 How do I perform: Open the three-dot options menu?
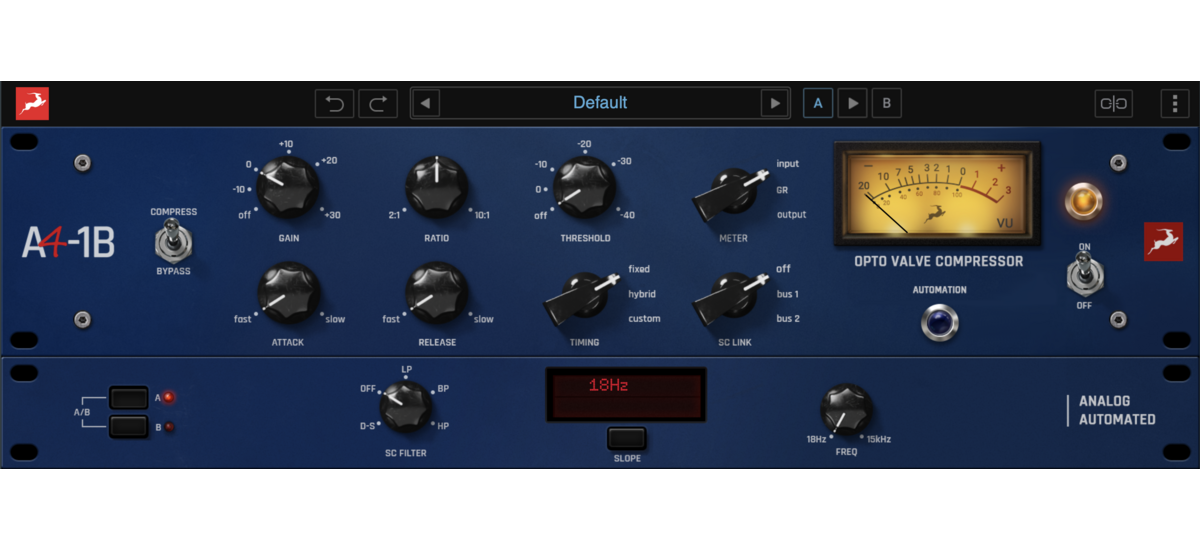[x=1174, y=103]
